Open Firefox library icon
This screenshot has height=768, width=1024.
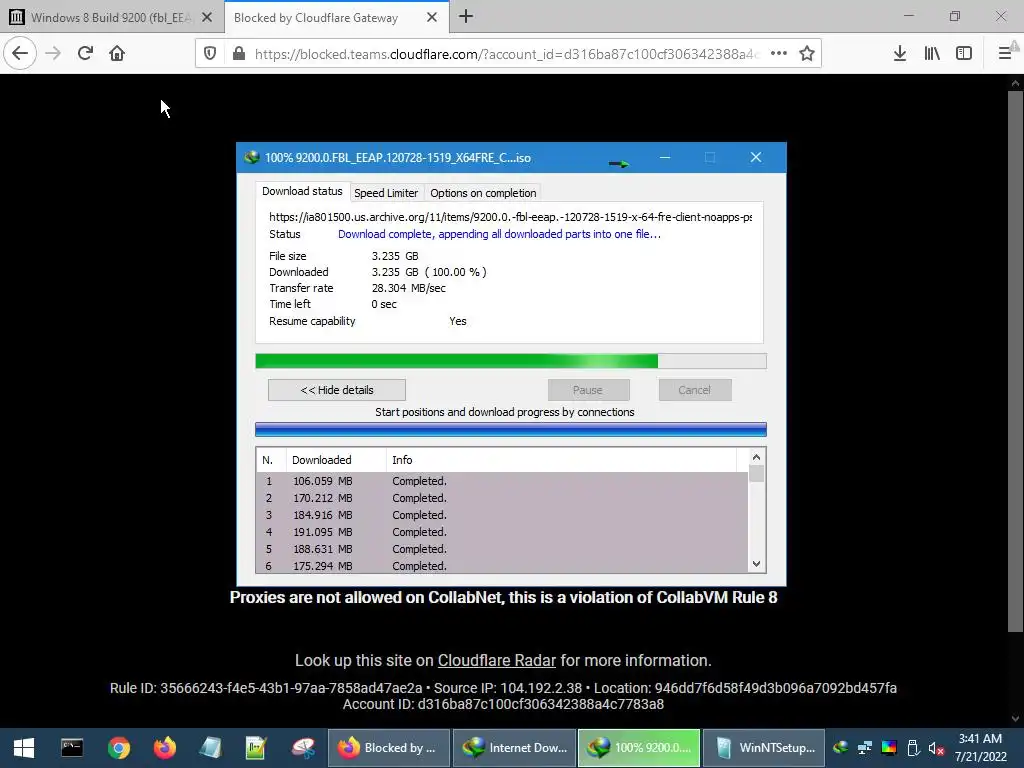(x=932, y=54)
